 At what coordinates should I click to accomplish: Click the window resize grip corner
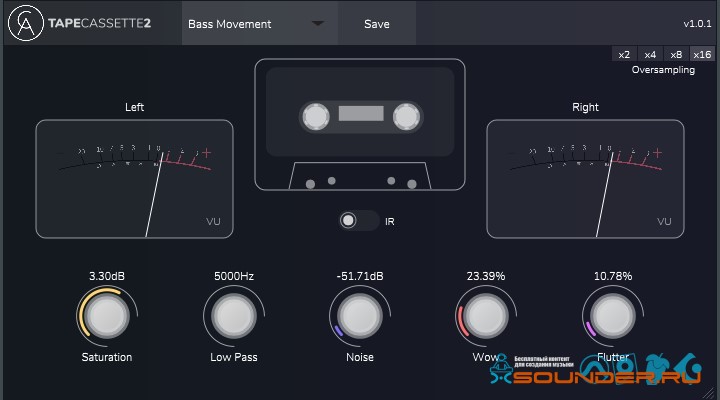tap(710, 393)
